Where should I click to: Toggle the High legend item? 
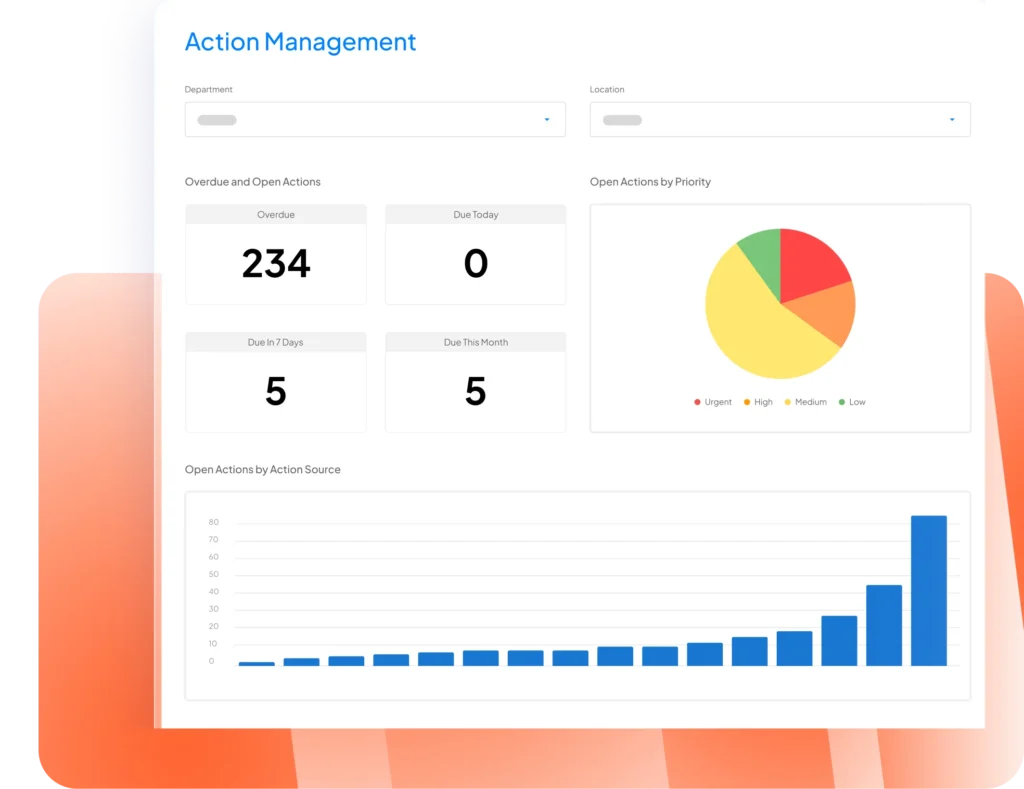coord(758,402)
